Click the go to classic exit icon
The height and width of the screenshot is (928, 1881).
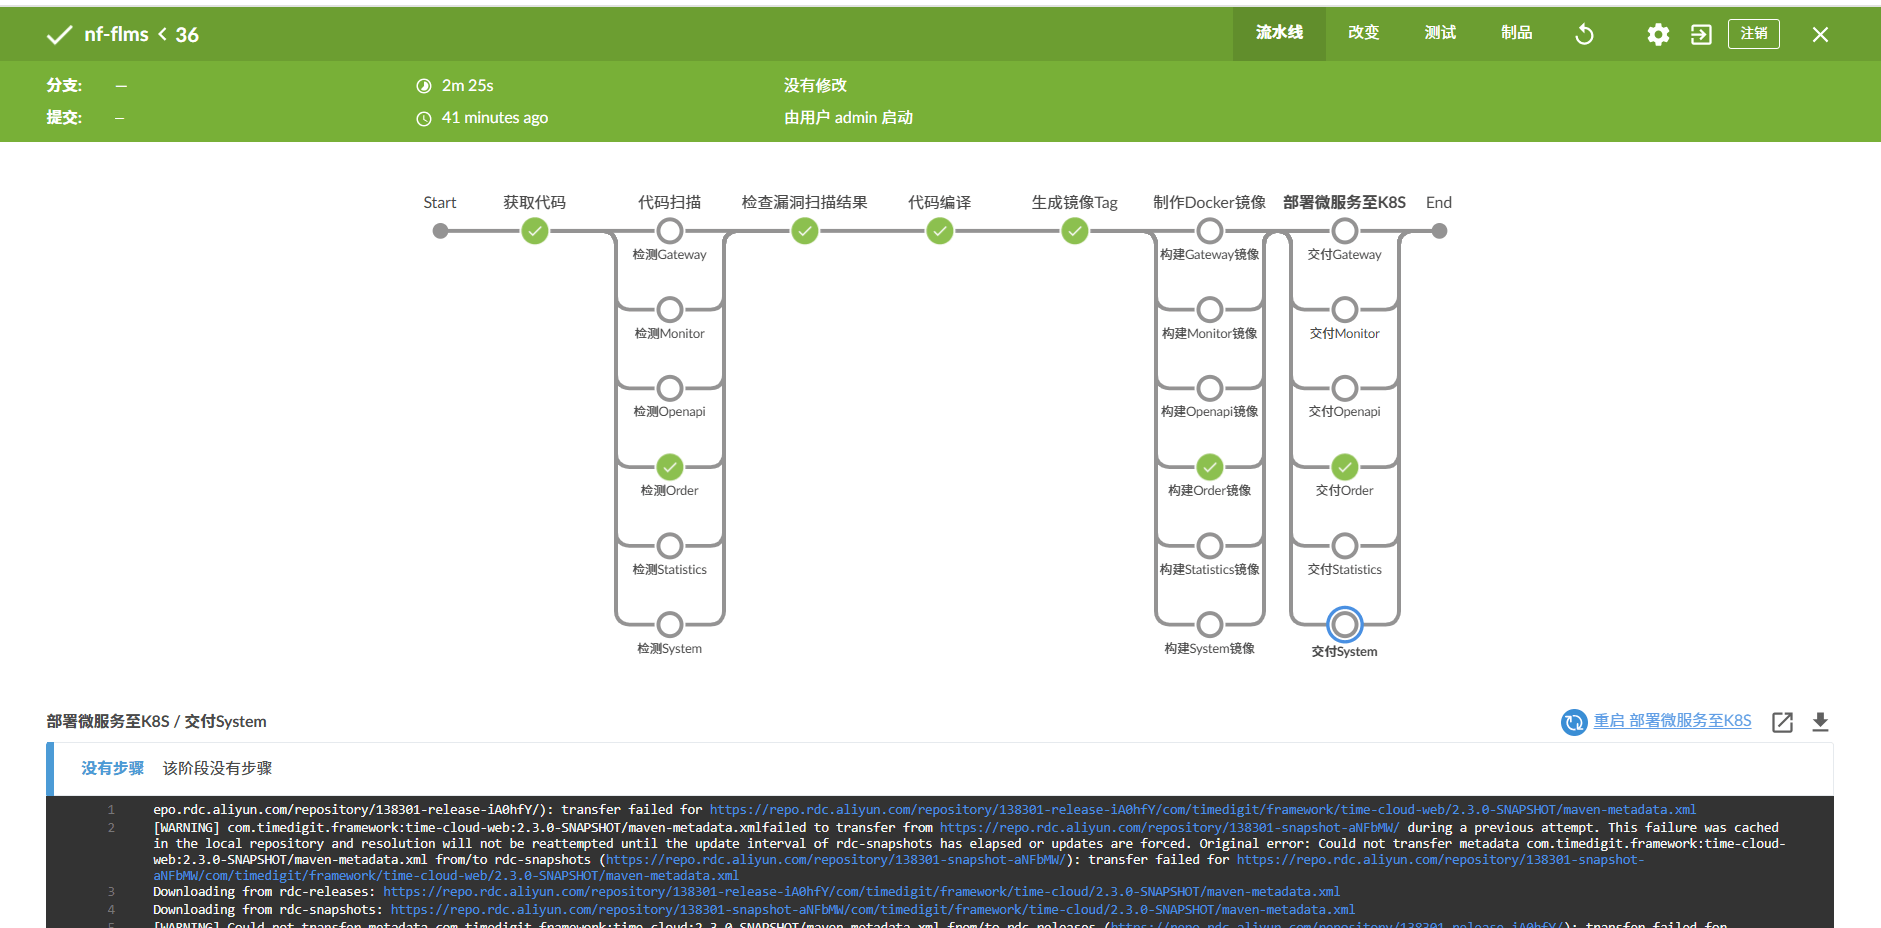1701,34
